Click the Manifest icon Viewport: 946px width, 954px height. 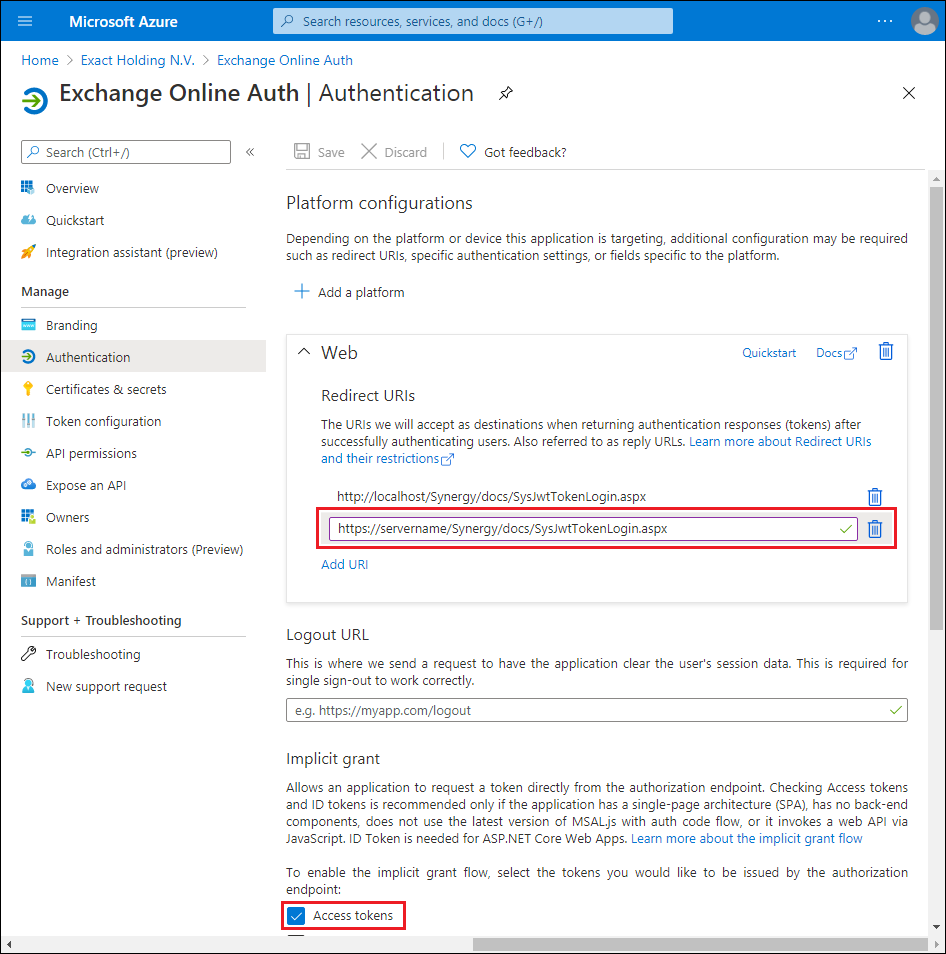coord(28,581)
